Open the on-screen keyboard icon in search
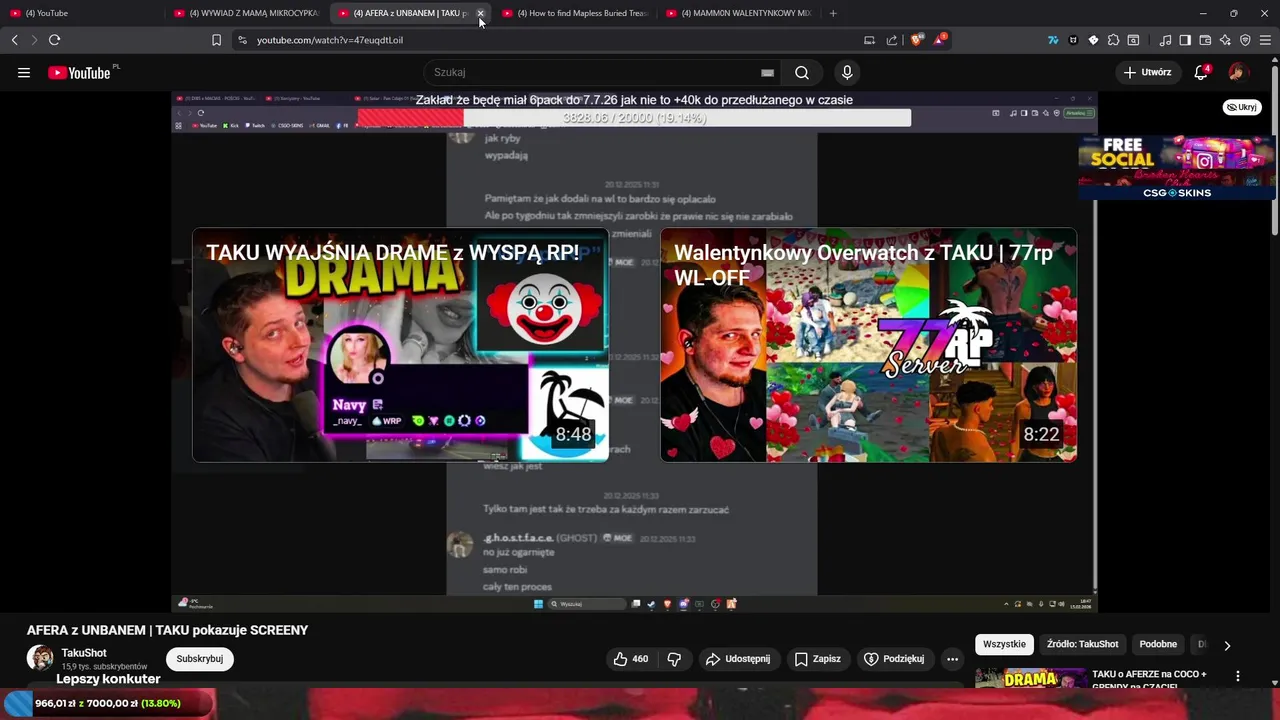 tap(767, 72)
